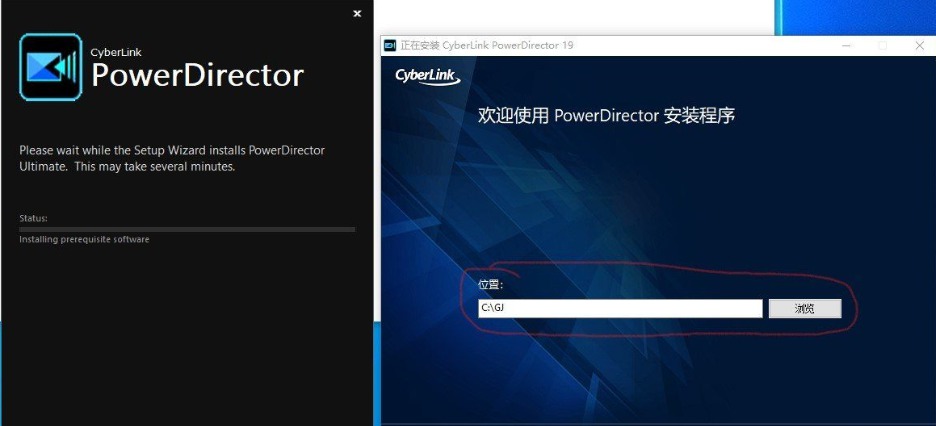
Task: Click the 浏览 browse button
Action: [x=805, y=308]
